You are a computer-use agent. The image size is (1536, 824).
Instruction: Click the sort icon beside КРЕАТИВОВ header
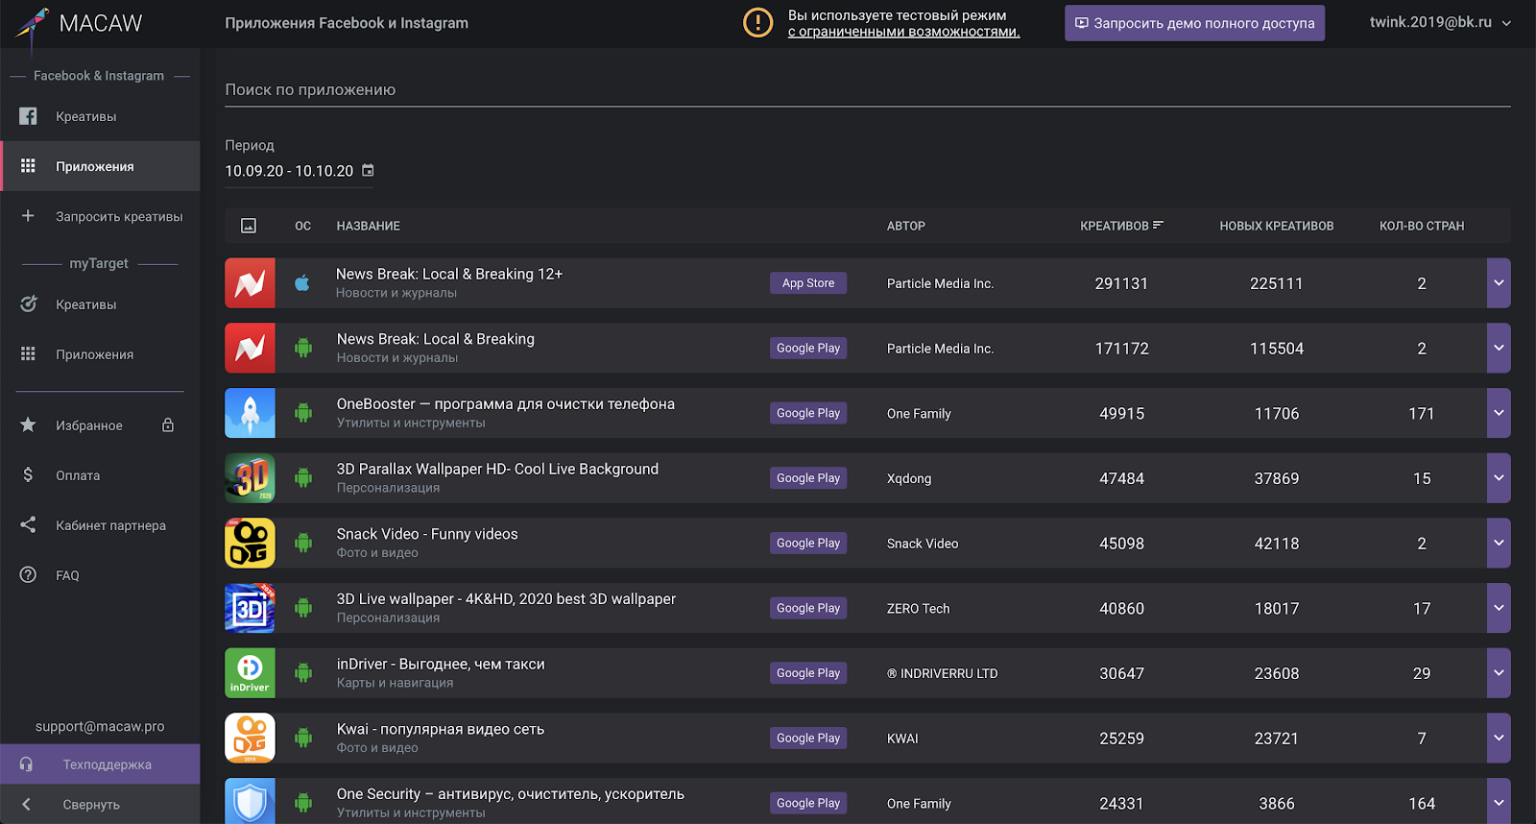[x=1158, y=225]
